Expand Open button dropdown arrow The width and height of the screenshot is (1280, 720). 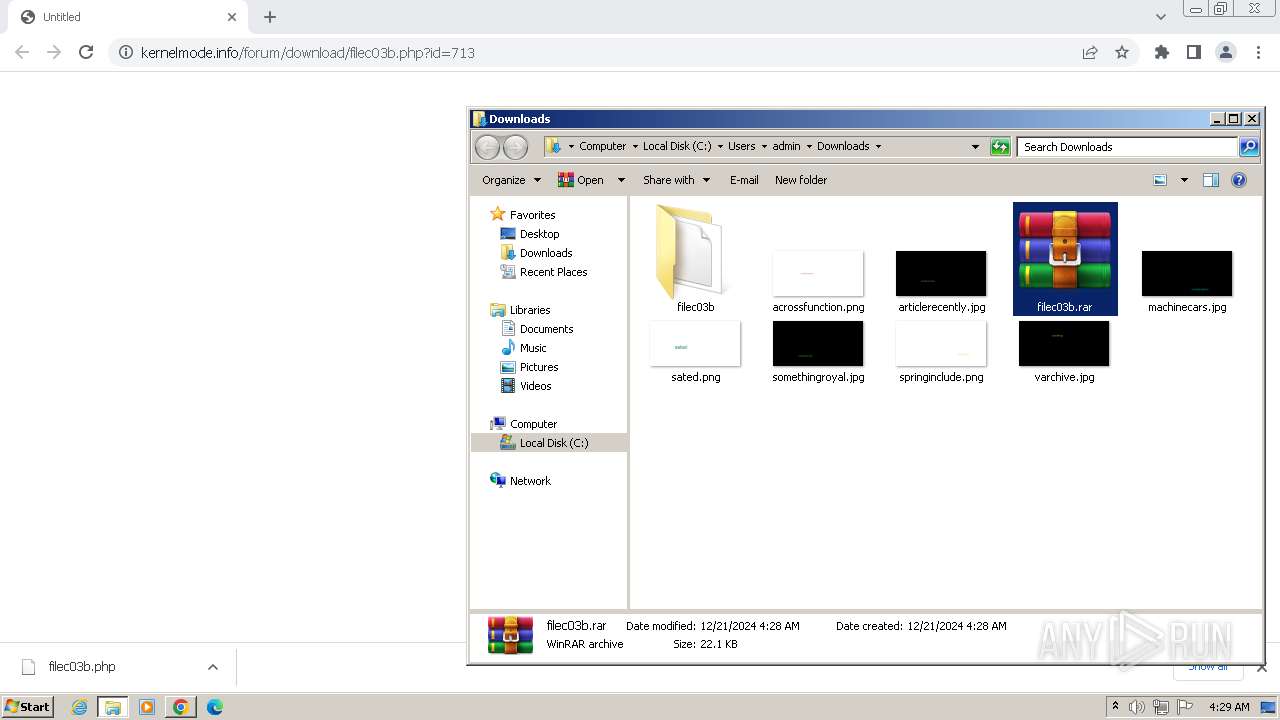(x=620, y=180)
